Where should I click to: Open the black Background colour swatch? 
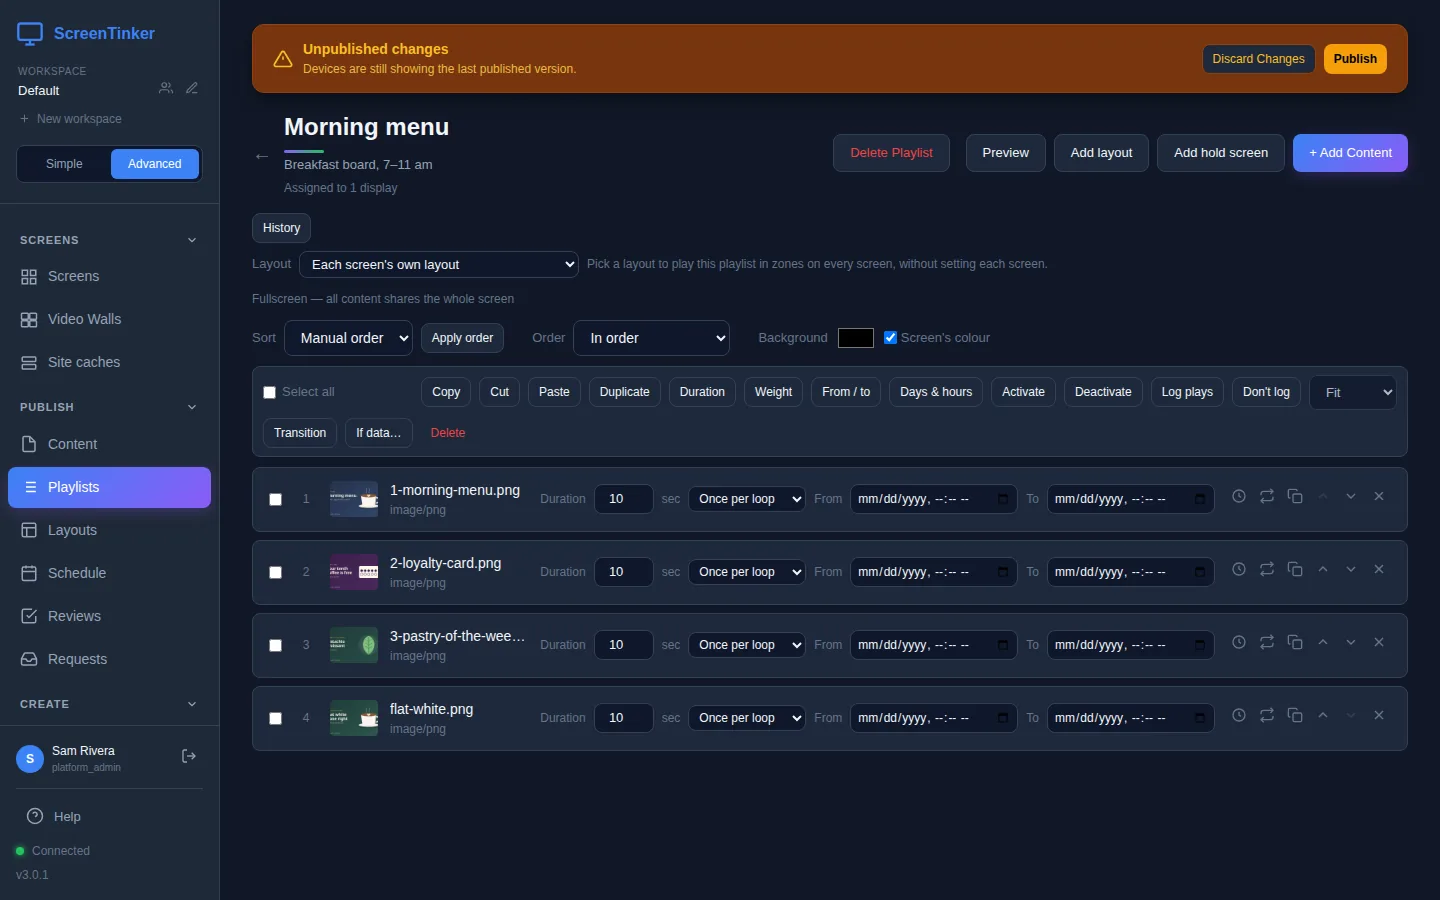point(856,338)
